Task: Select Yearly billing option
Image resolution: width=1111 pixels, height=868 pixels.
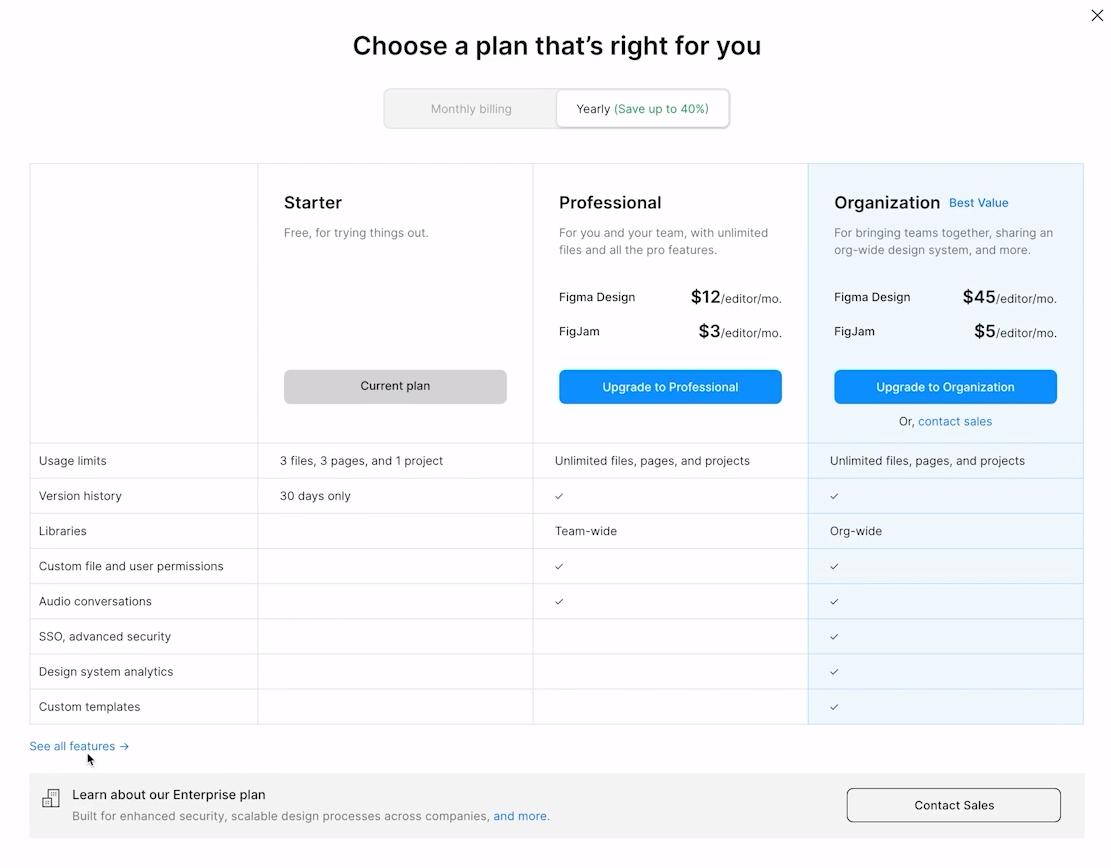Action: [642, 109]
